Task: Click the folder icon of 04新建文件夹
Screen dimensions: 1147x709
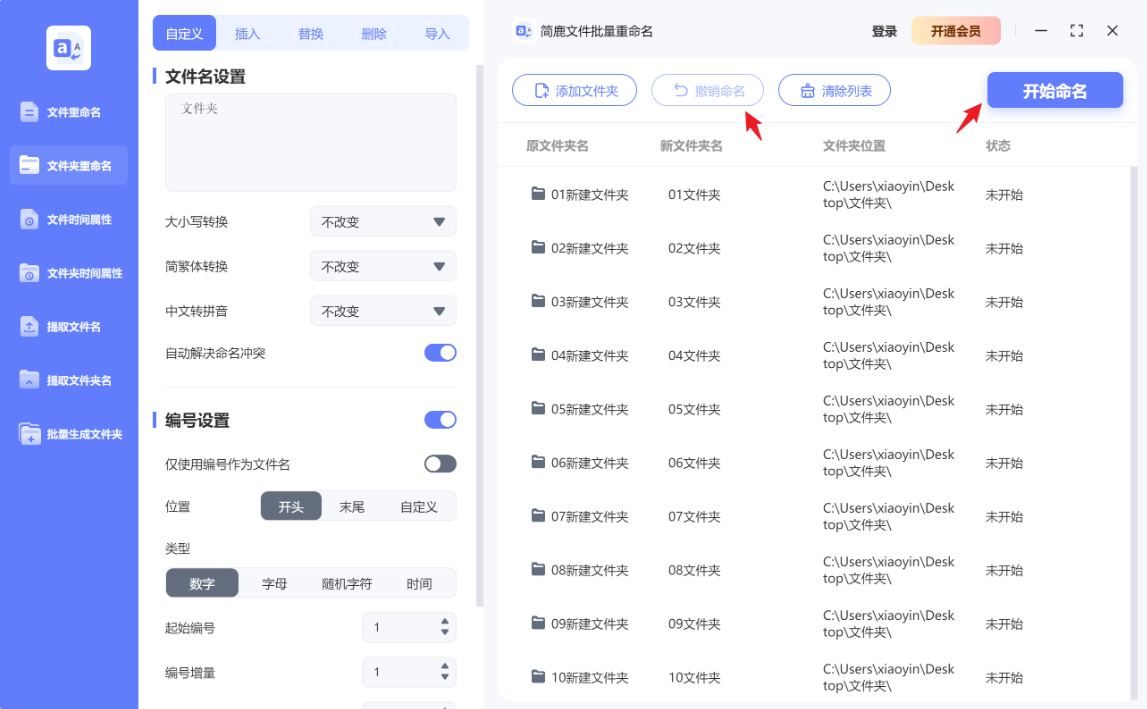Action: [538, 354]
